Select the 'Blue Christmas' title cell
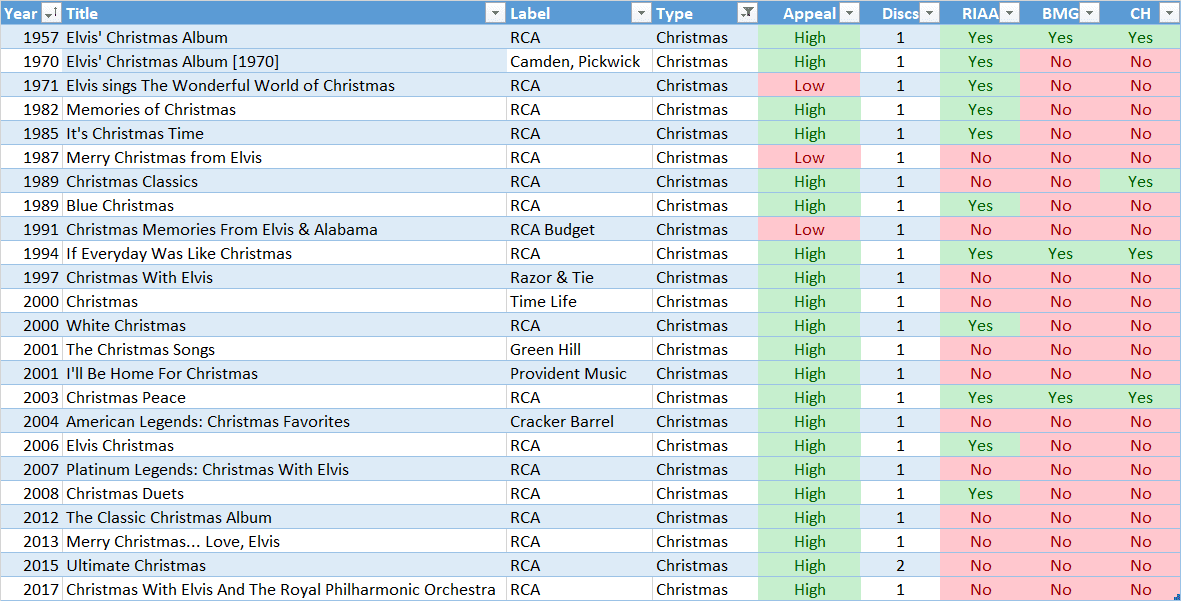 [x=284, y=206]
